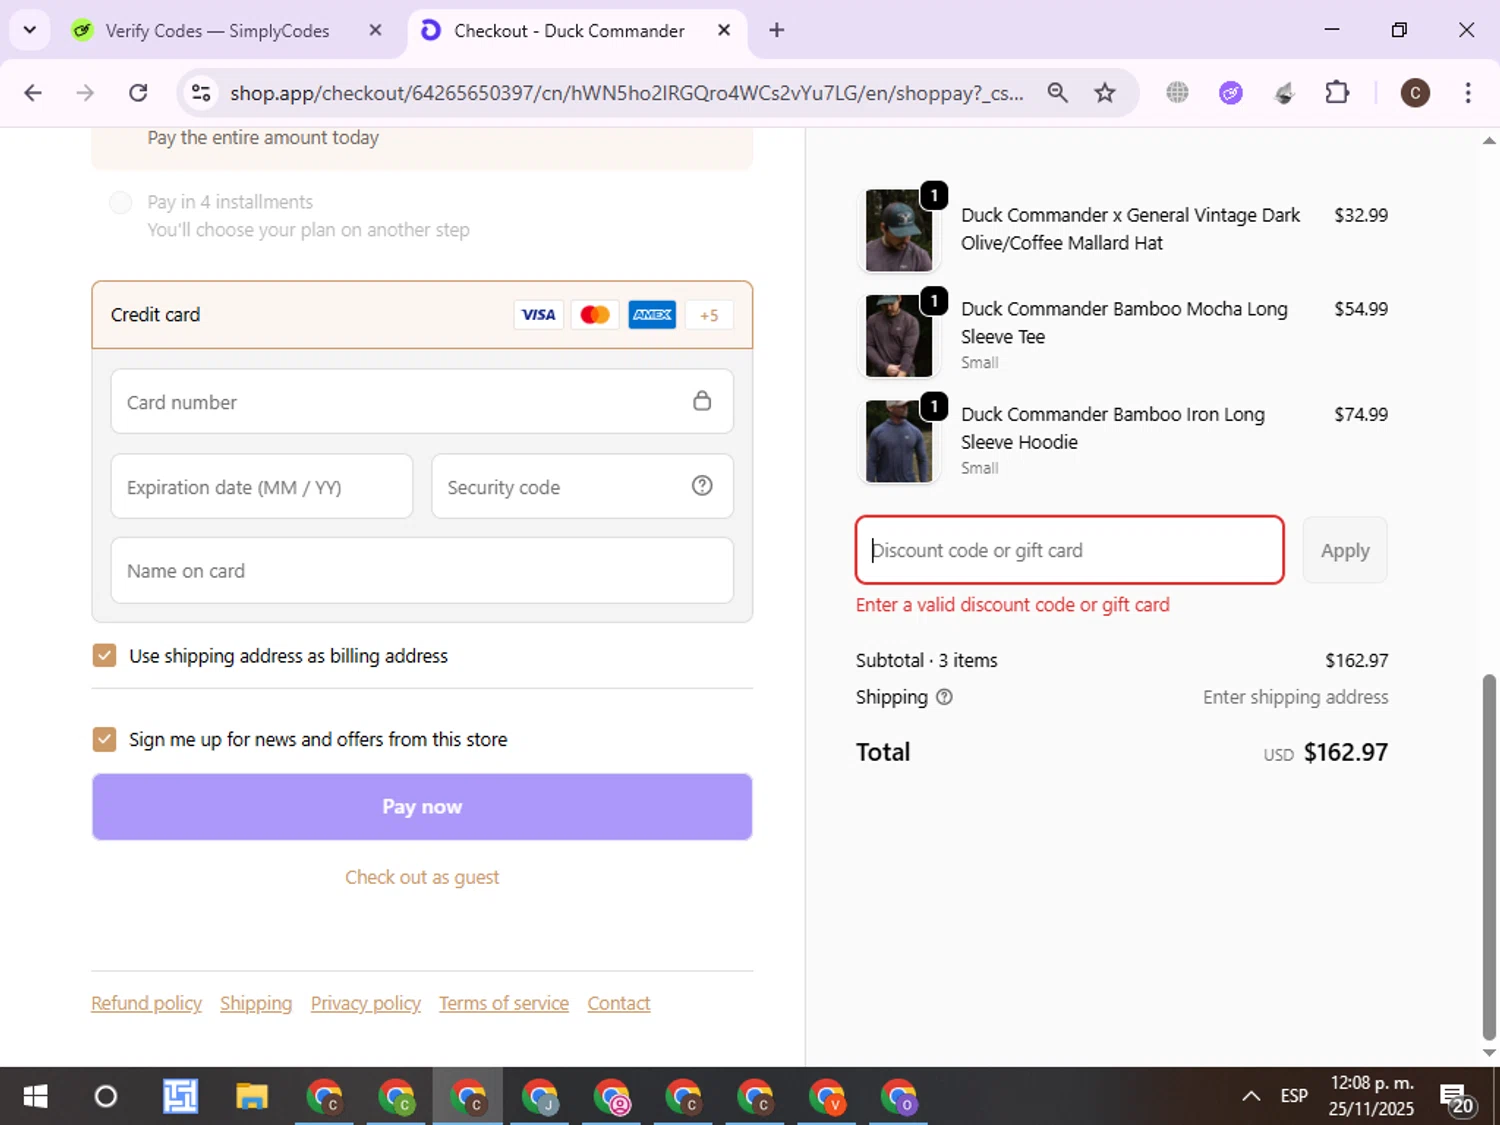The height and width of the screenshot is (1125, 1500).
Task: Click the Mallard Hat product thumbnail
Action: coord(898,230)
